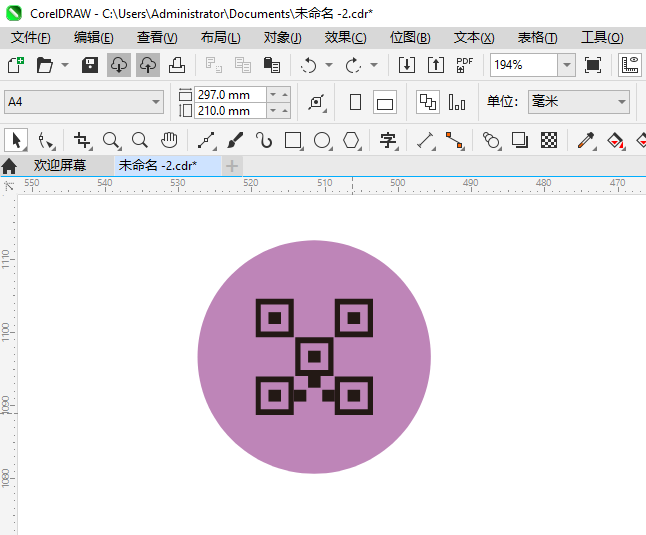Click the Open folder icon
Viewport: 646px width, 535px height.
[x=44, y=65]
